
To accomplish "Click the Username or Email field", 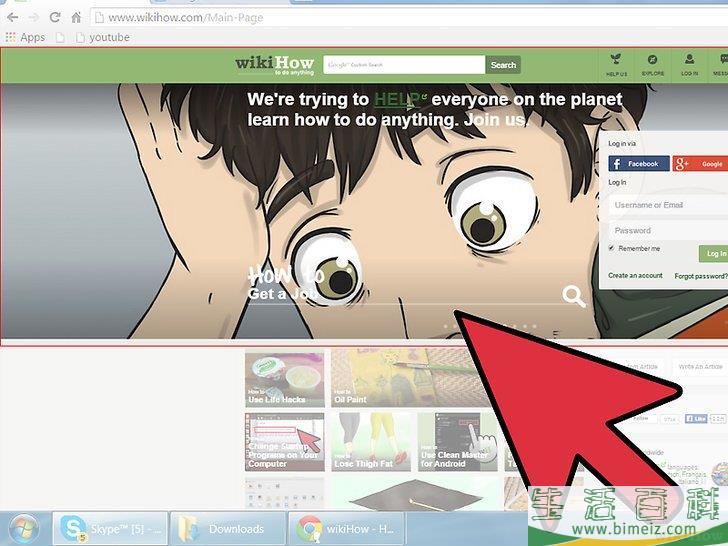I will click(x=668, y=205).
